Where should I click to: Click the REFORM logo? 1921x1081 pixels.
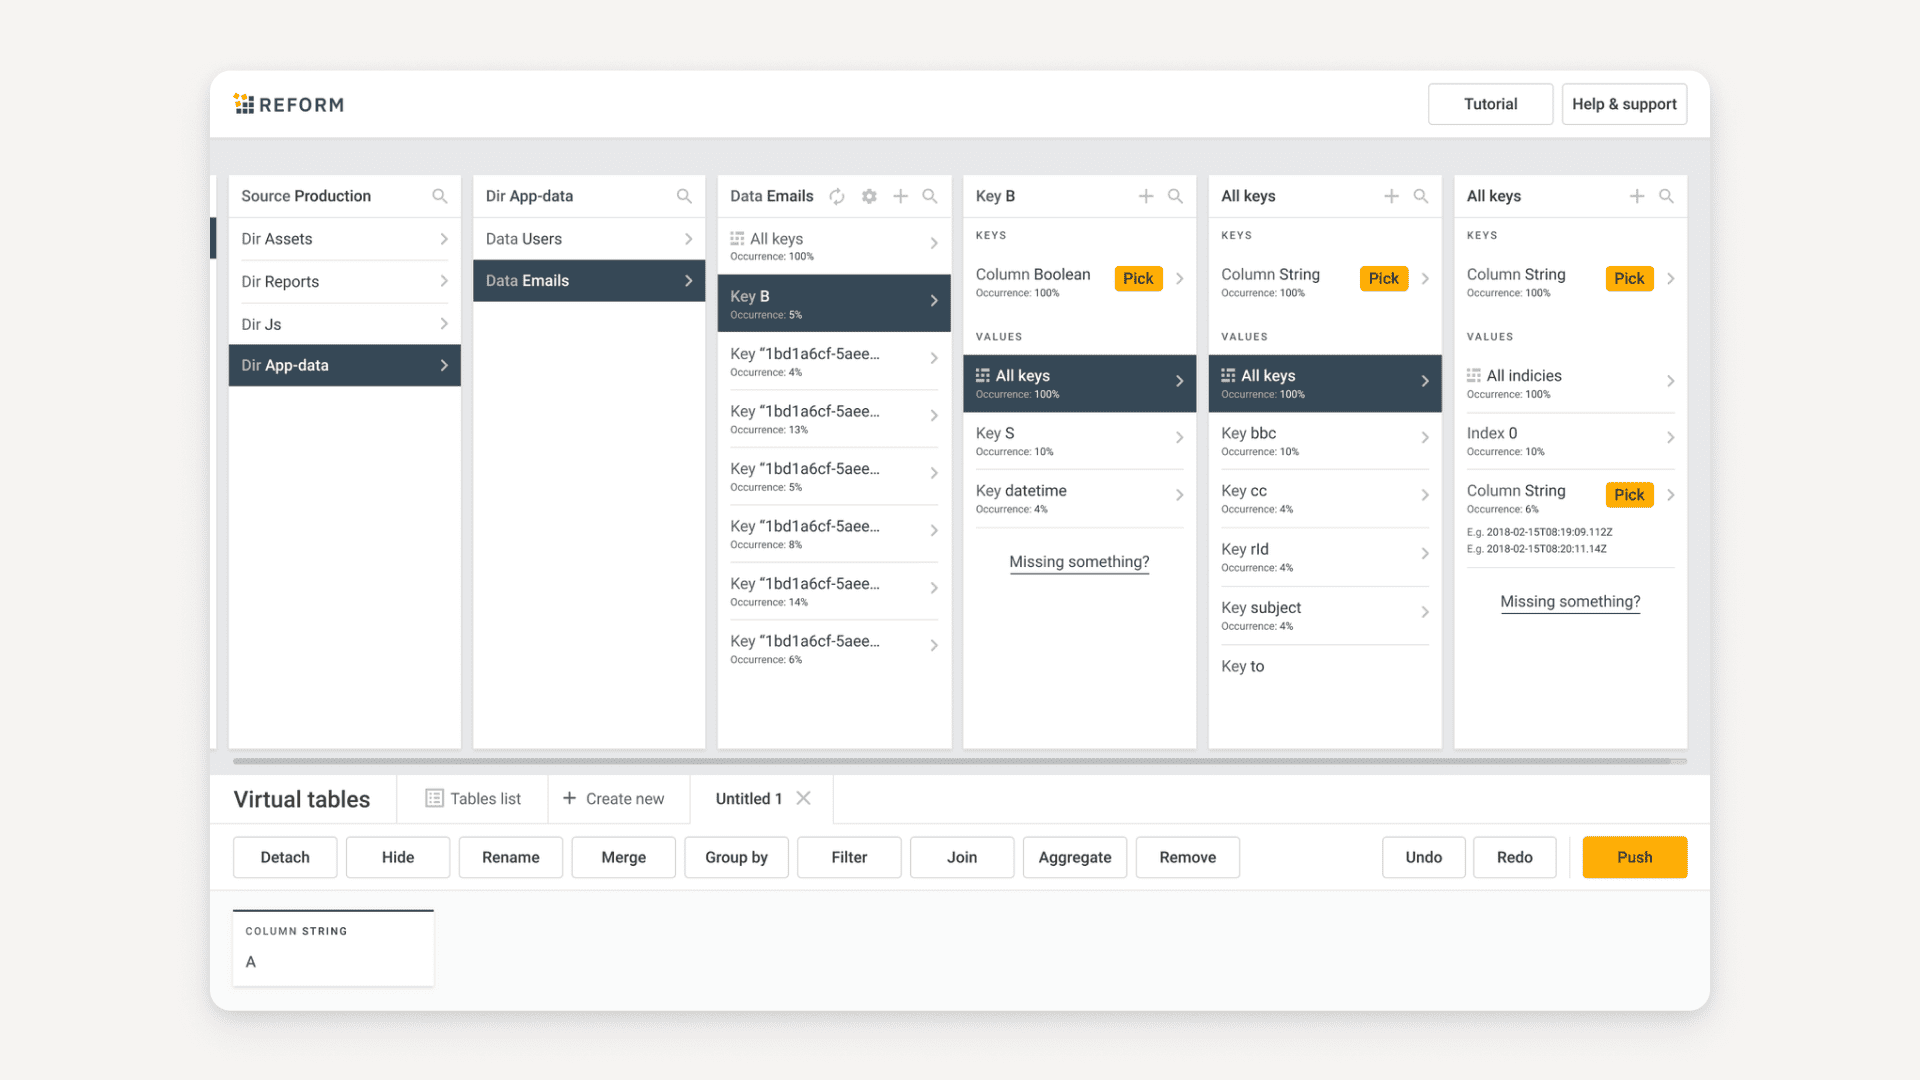[x=288, y=104]
